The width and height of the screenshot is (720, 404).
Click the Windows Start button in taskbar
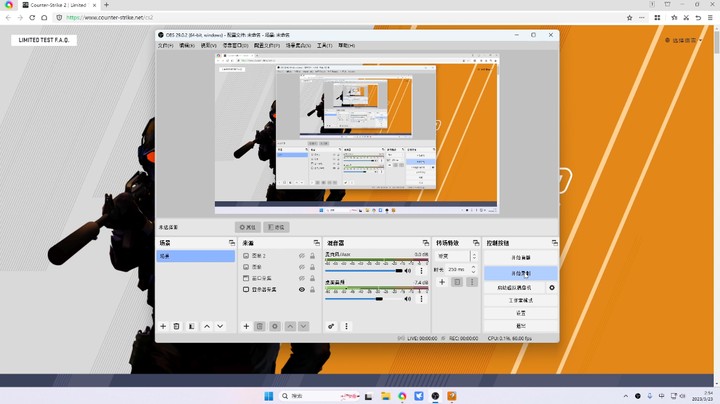point(269,396)
